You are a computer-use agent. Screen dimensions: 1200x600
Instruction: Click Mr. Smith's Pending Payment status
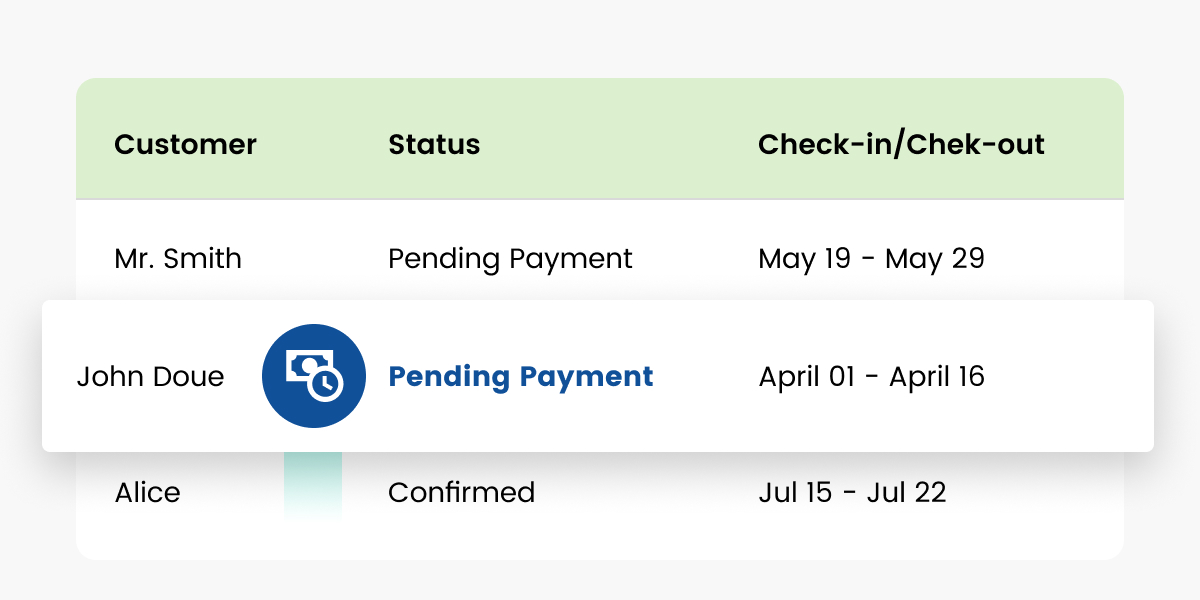(510, 259)
